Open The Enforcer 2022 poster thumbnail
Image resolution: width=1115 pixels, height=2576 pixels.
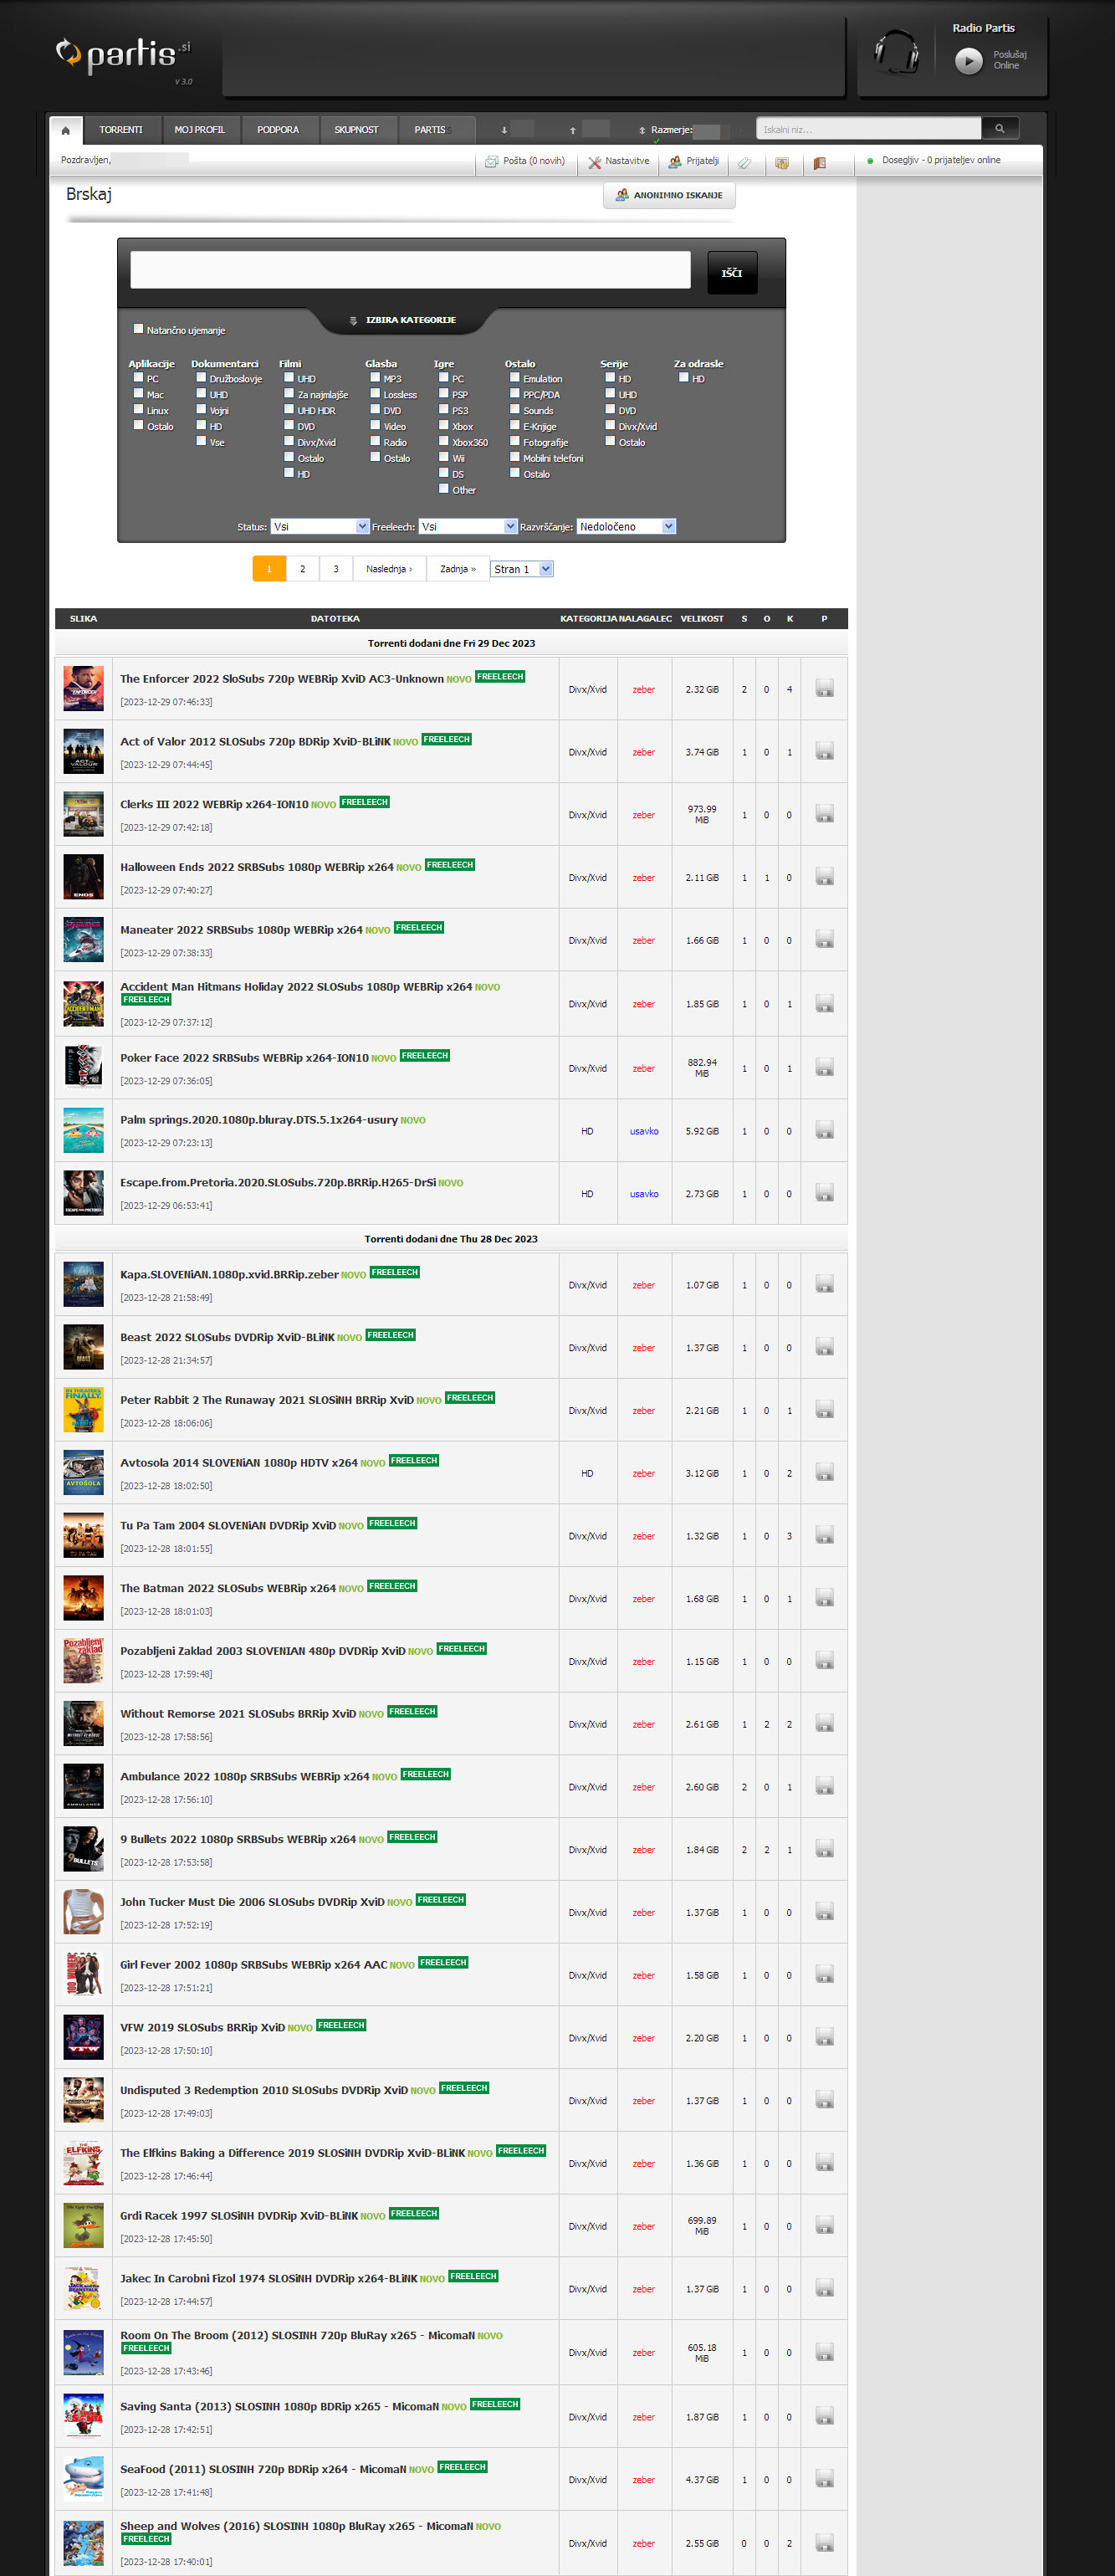[x=83, y=689]
